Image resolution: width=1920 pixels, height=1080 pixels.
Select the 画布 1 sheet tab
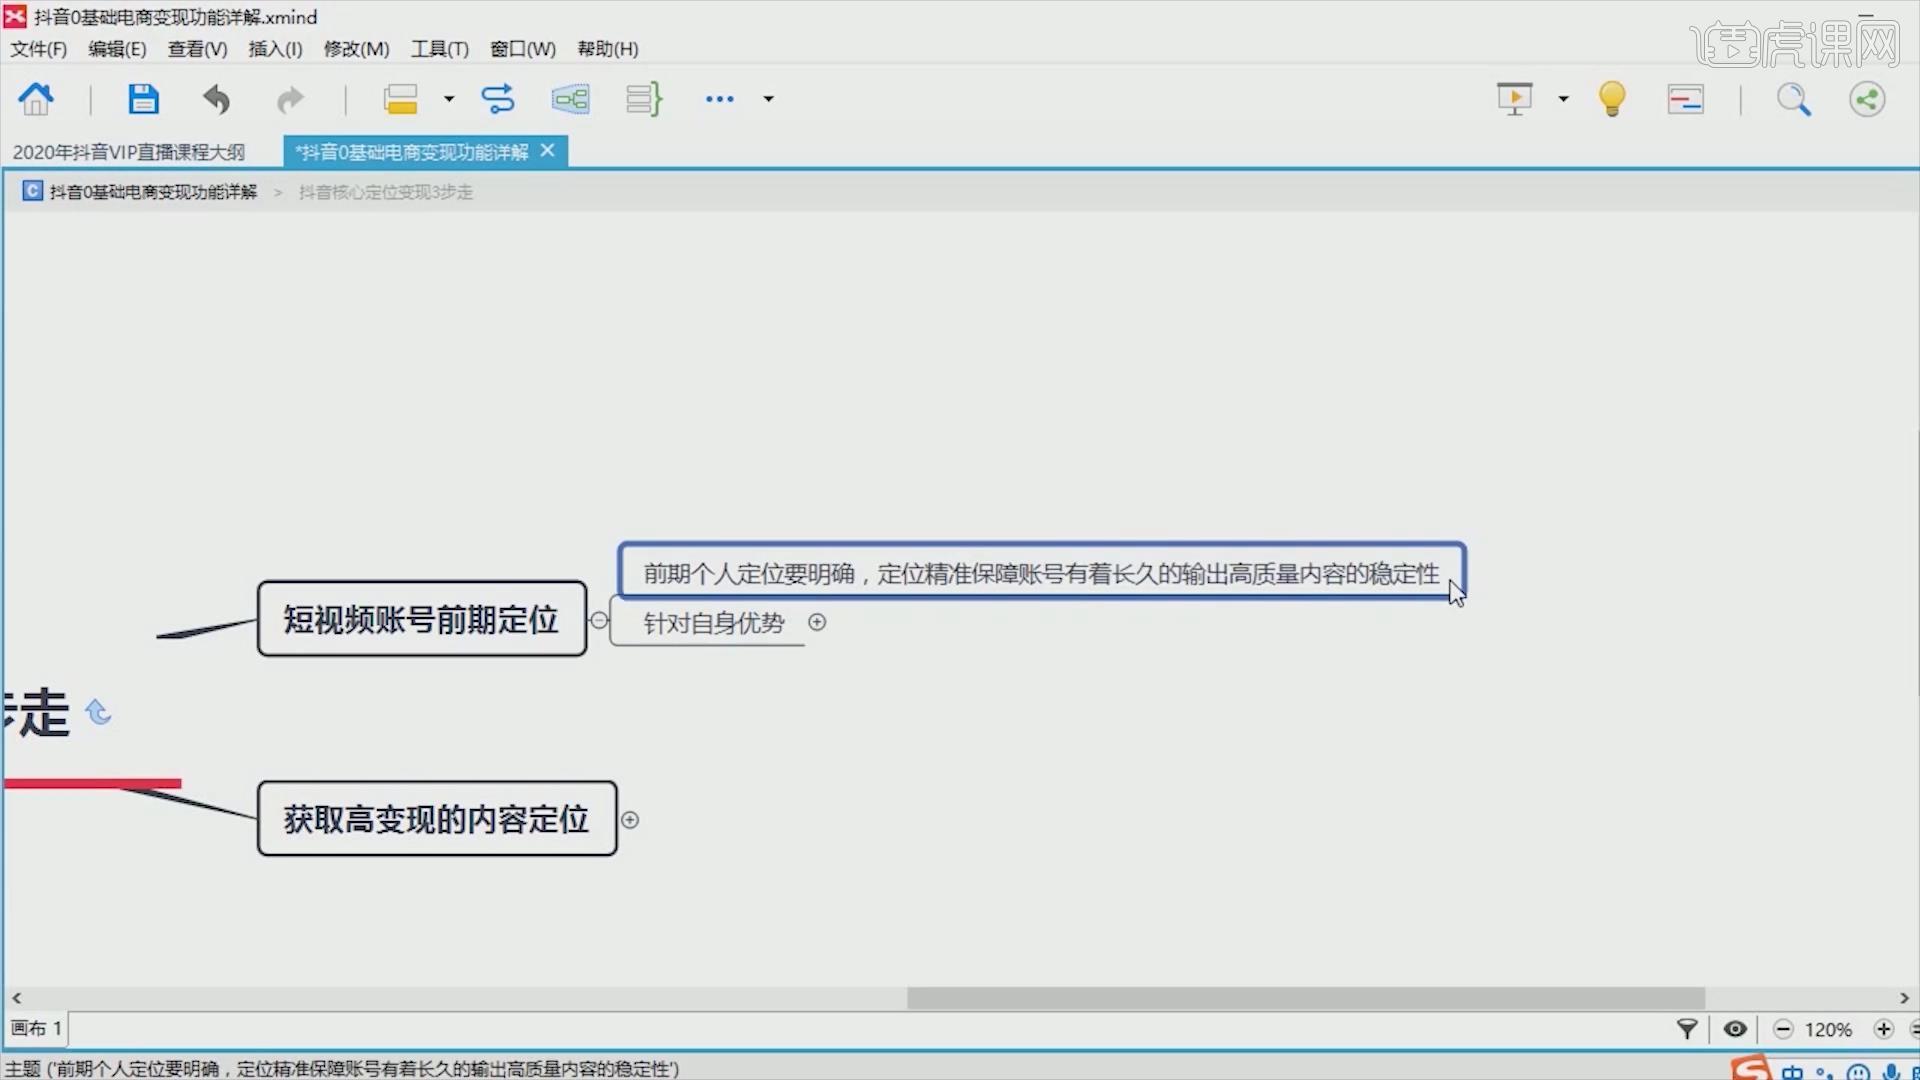pyautogui.click(x=37, y=1028)
